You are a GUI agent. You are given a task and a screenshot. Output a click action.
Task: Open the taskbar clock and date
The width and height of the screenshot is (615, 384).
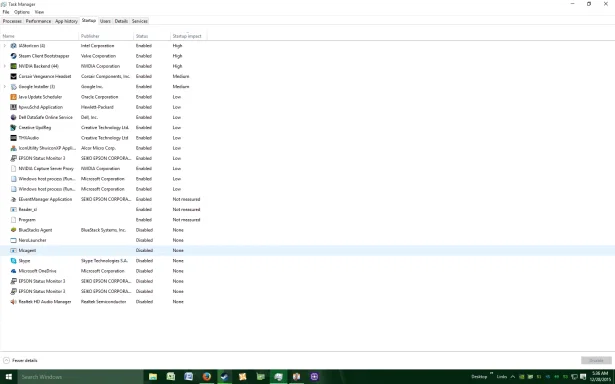tap(599, 377)
